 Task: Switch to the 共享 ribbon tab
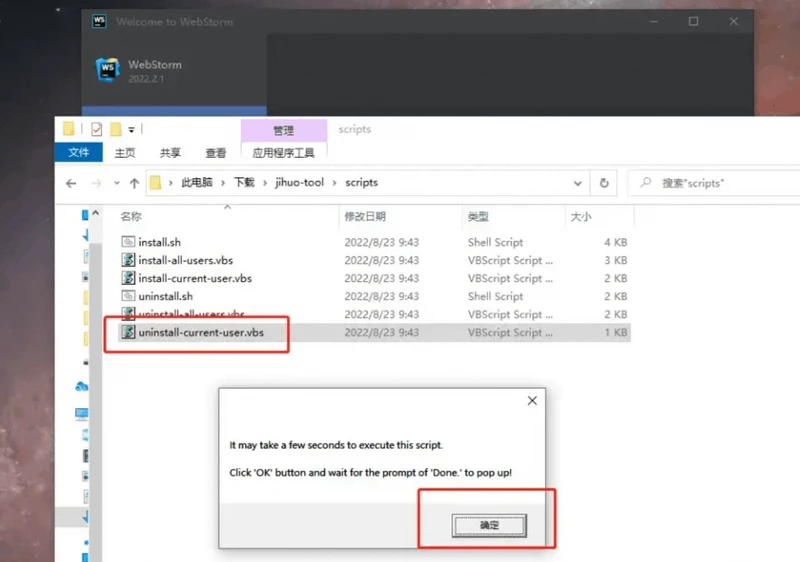(171, 153)
